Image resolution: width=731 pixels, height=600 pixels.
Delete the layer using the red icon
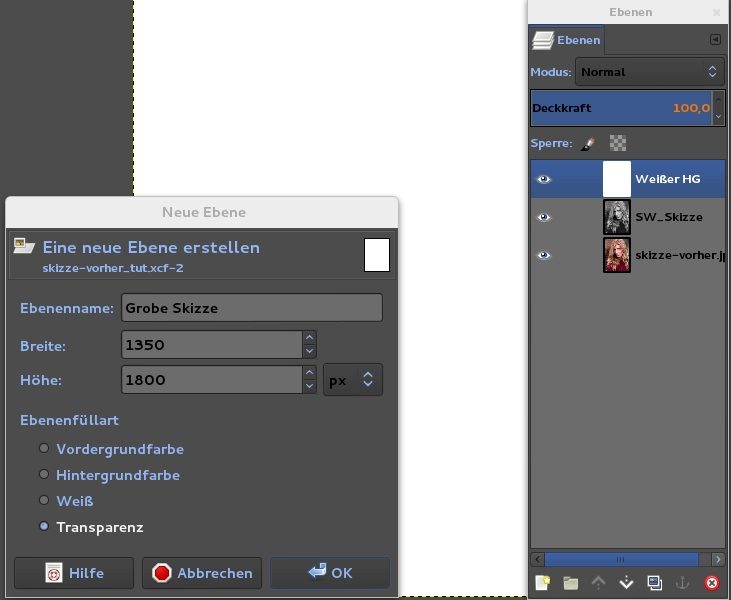pos(711,582)
